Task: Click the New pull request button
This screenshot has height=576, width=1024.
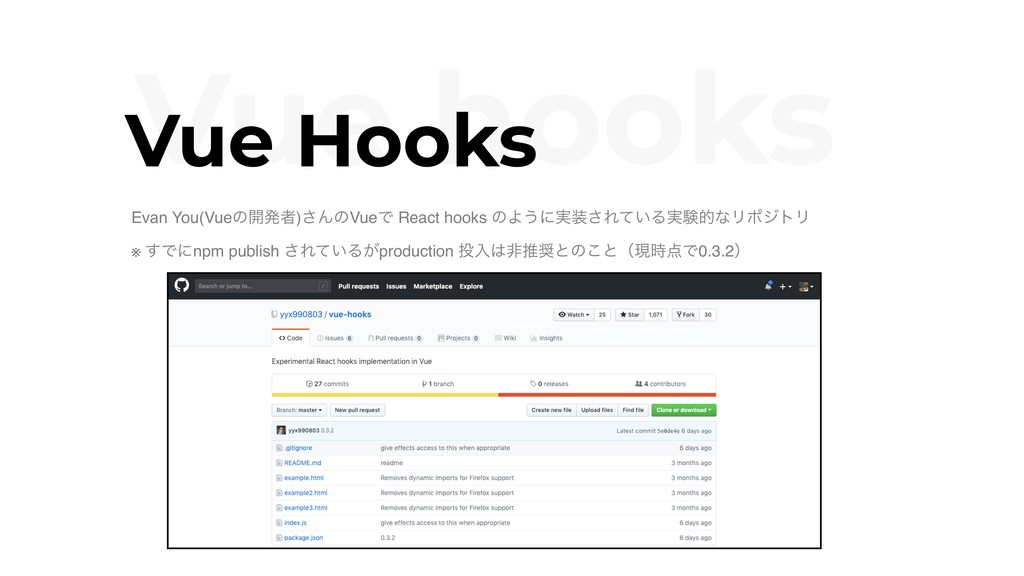Action: point(359,410)
